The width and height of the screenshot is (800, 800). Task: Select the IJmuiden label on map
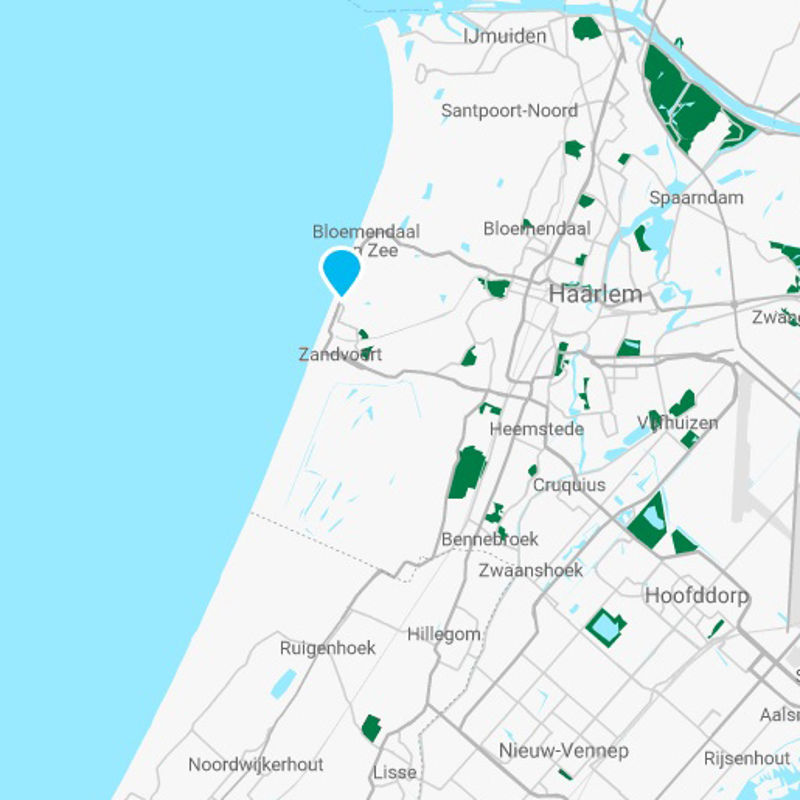coord(505,37)
